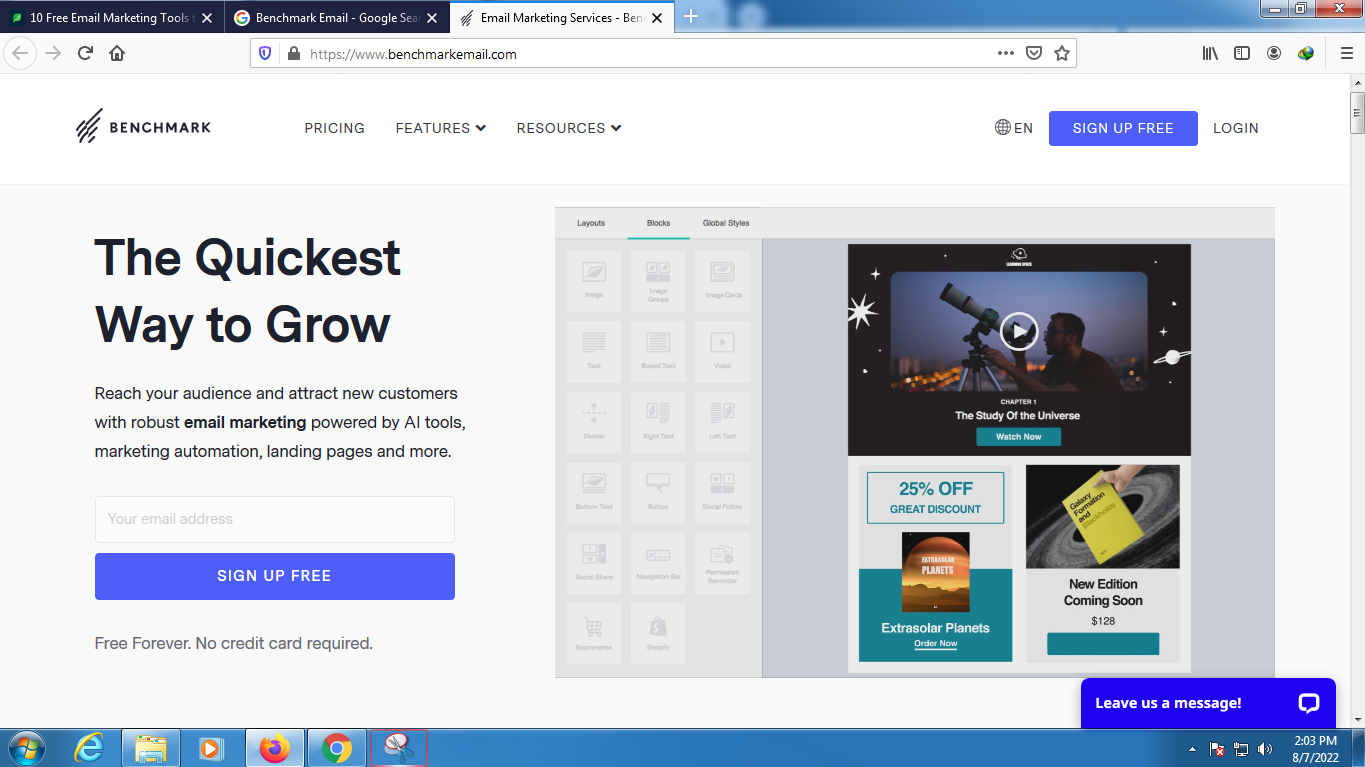Show sidebars with the sidebar icon
1365x767 pixels.
[x=1242, y=53]
